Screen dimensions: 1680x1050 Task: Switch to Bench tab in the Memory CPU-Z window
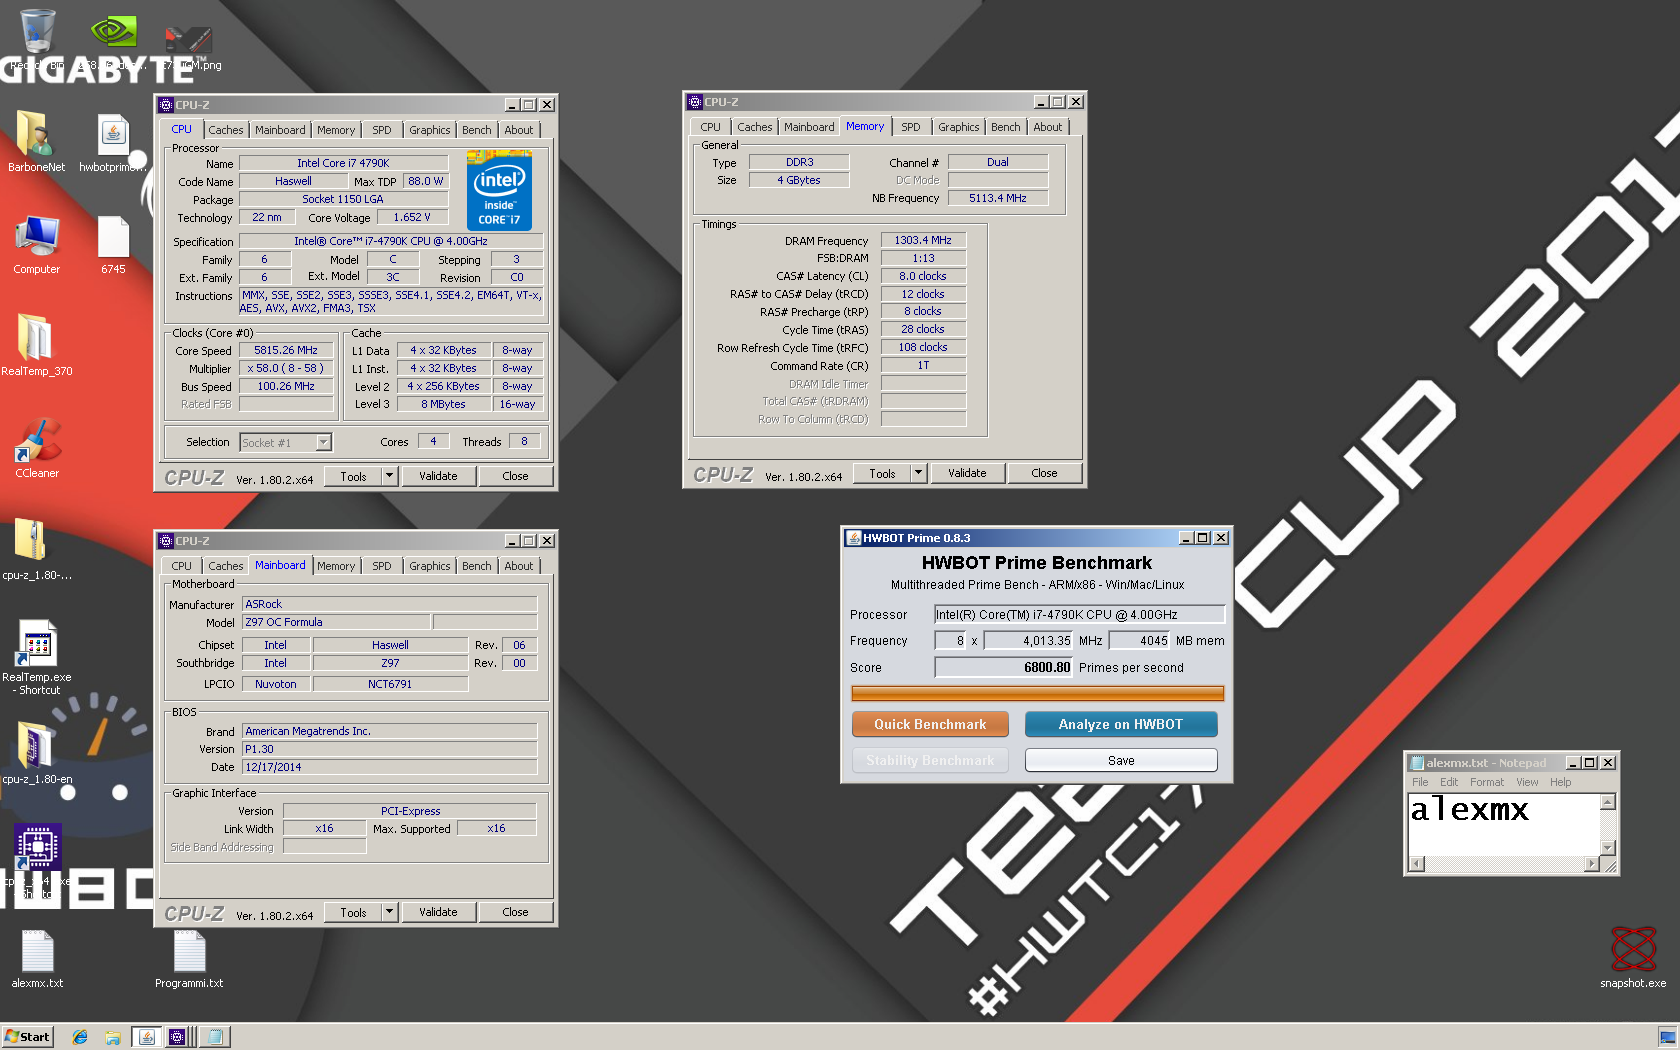coord(1006,127)
